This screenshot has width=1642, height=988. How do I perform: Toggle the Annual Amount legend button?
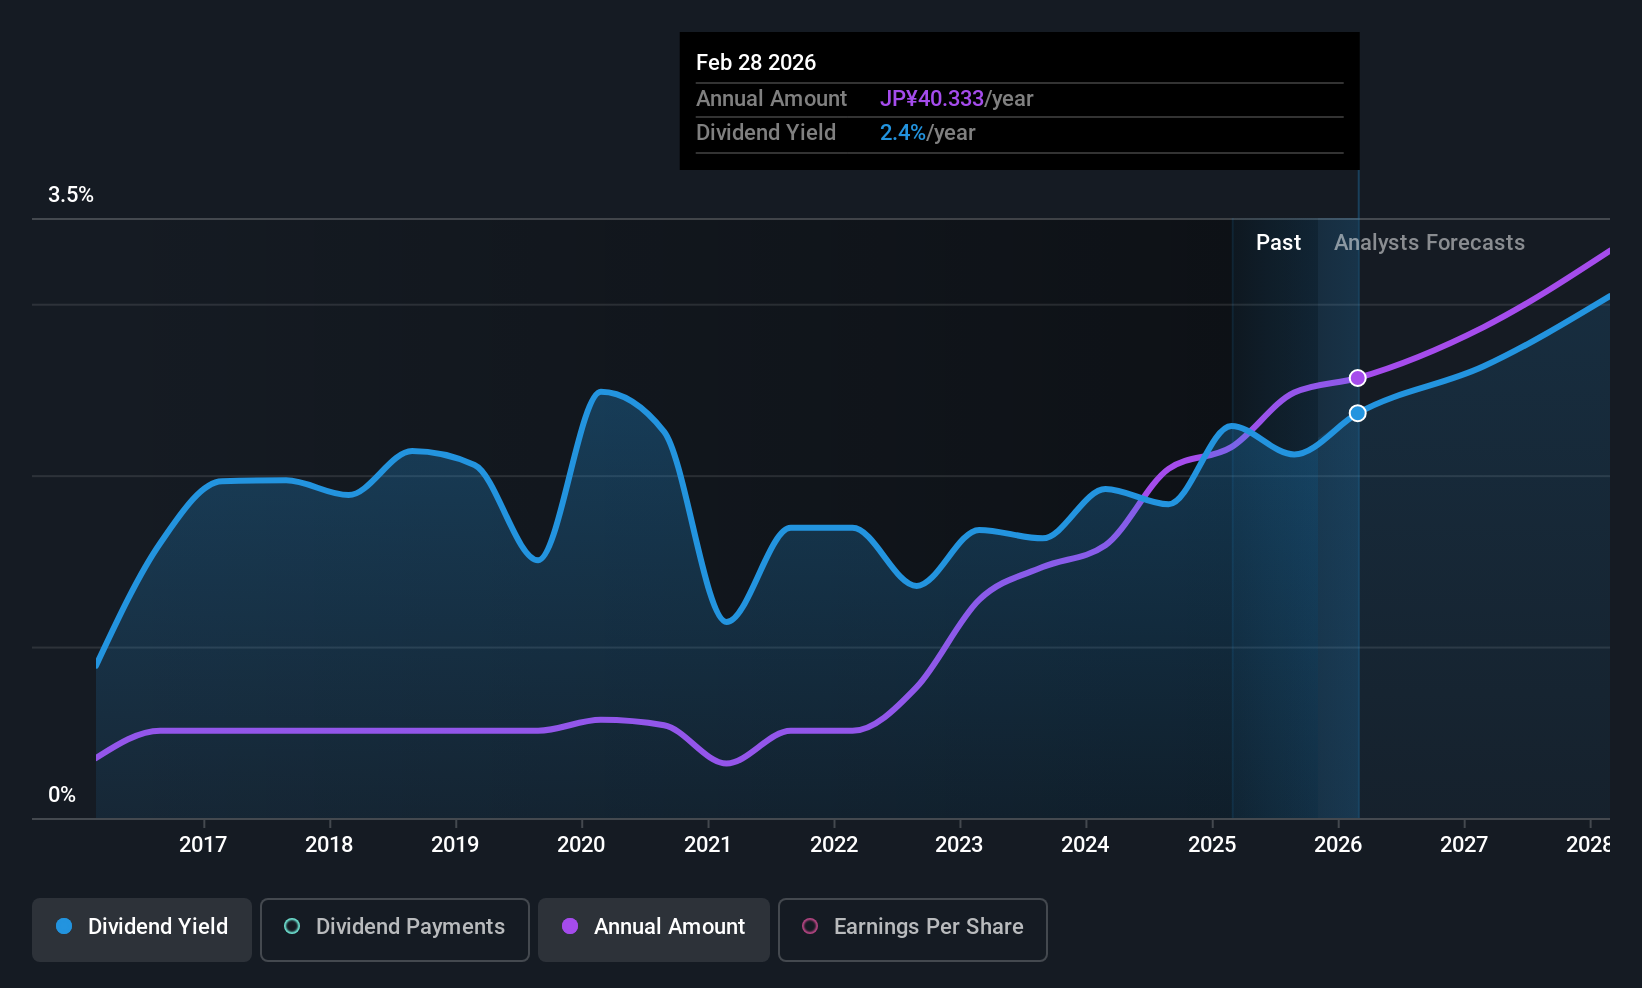[x=654, y=930]
